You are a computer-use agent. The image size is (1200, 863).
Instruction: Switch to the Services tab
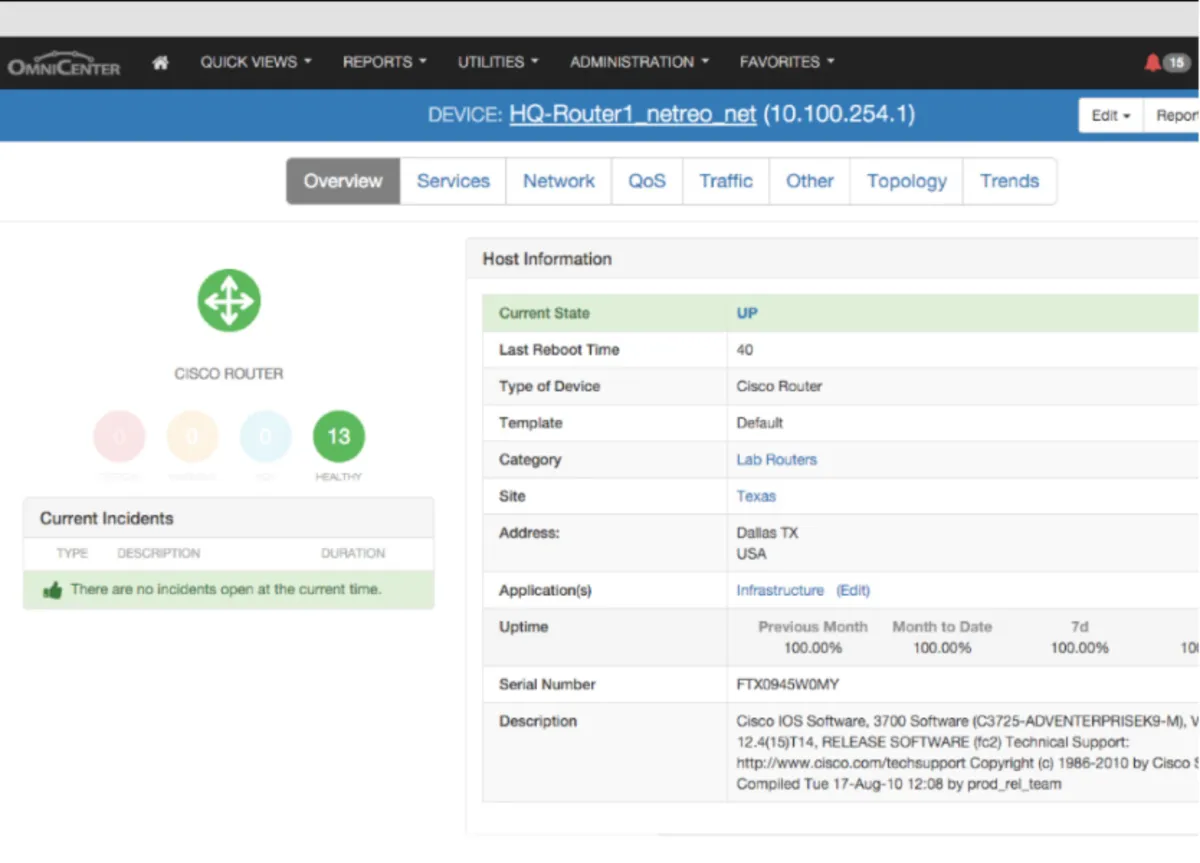[x=453, y=181]
